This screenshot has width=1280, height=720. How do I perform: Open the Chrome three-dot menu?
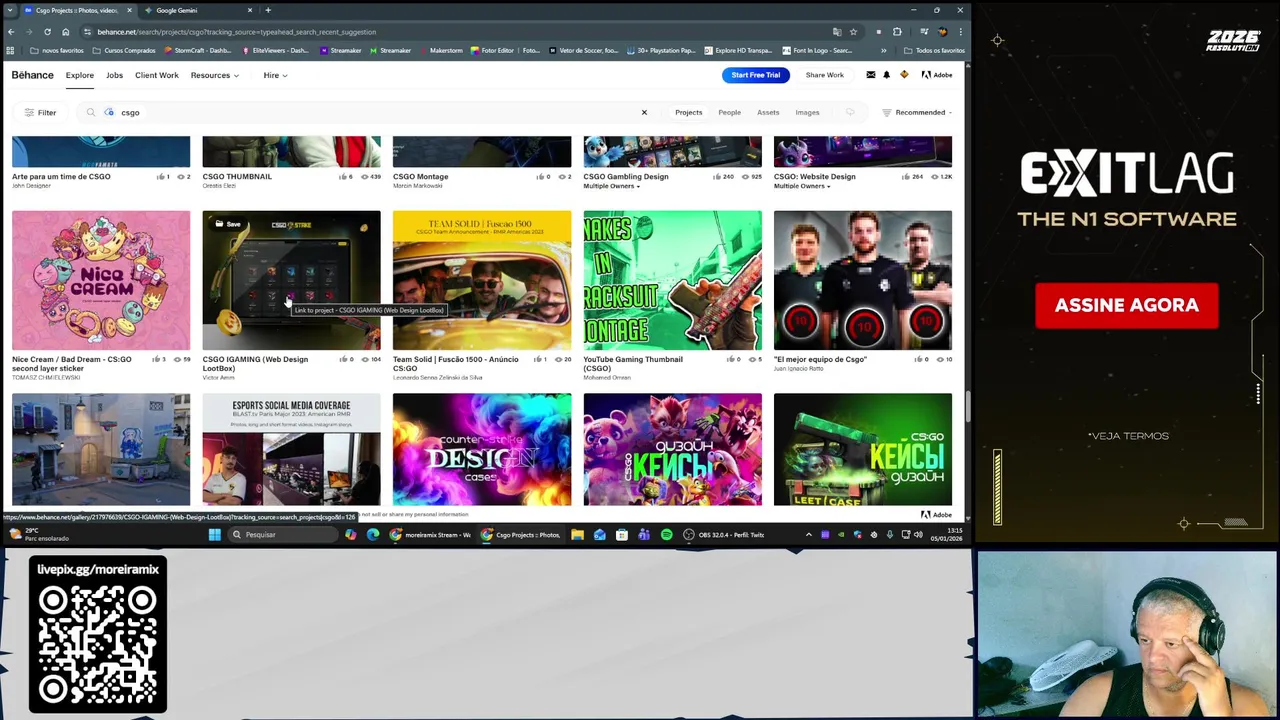point(960,32)
